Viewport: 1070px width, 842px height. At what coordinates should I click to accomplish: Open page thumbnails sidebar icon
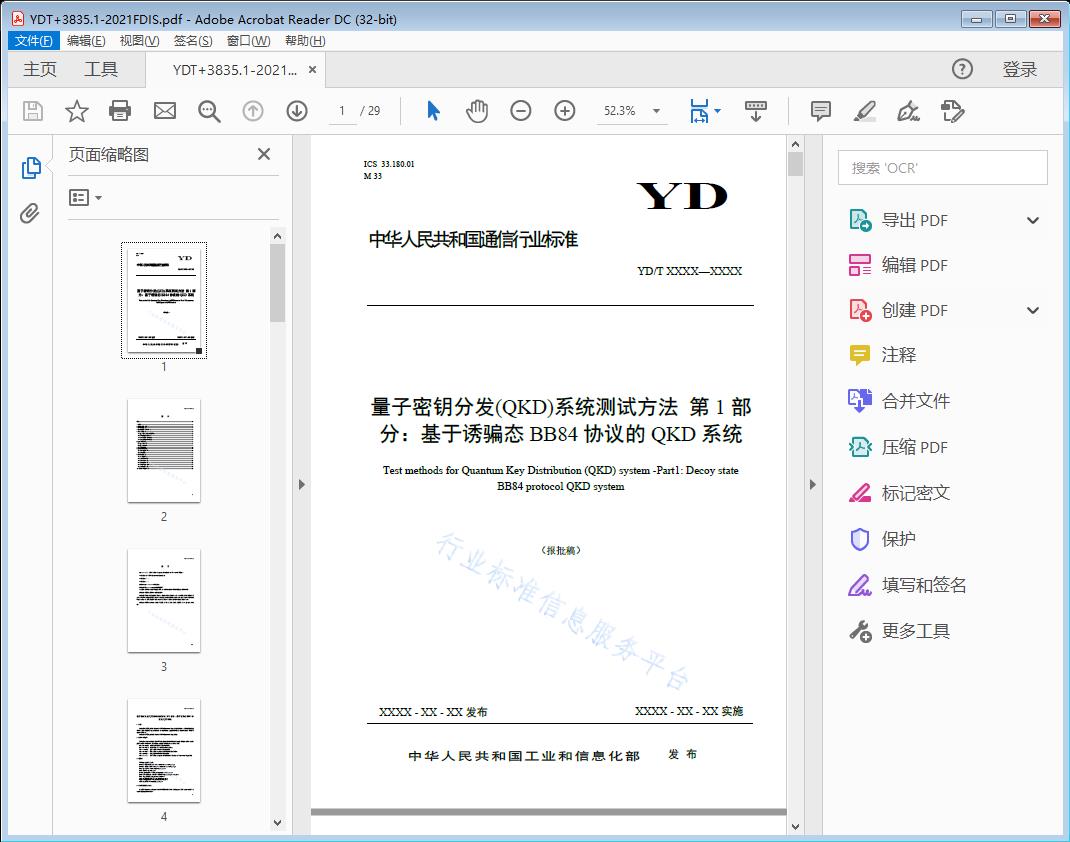pos(30,166)
